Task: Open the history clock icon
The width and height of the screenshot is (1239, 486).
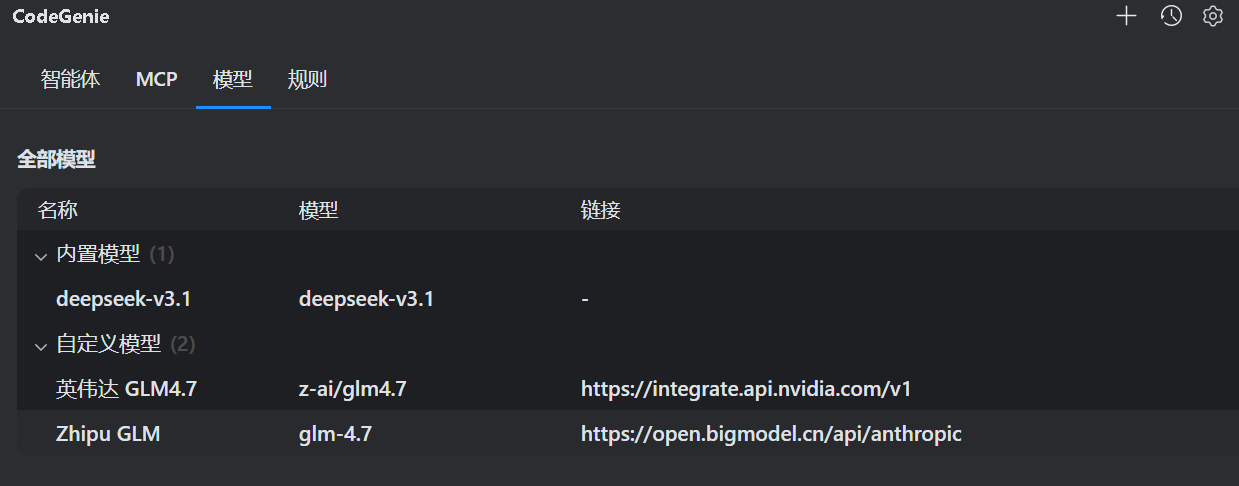Action: click(1171, 16)
